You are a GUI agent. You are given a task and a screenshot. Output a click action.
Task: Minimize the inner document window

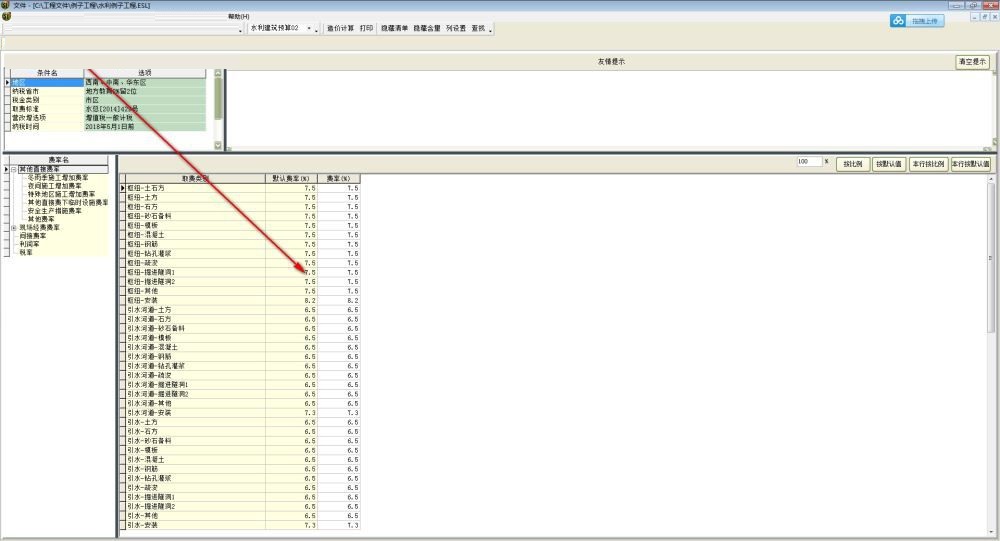[x=972, y=17]
